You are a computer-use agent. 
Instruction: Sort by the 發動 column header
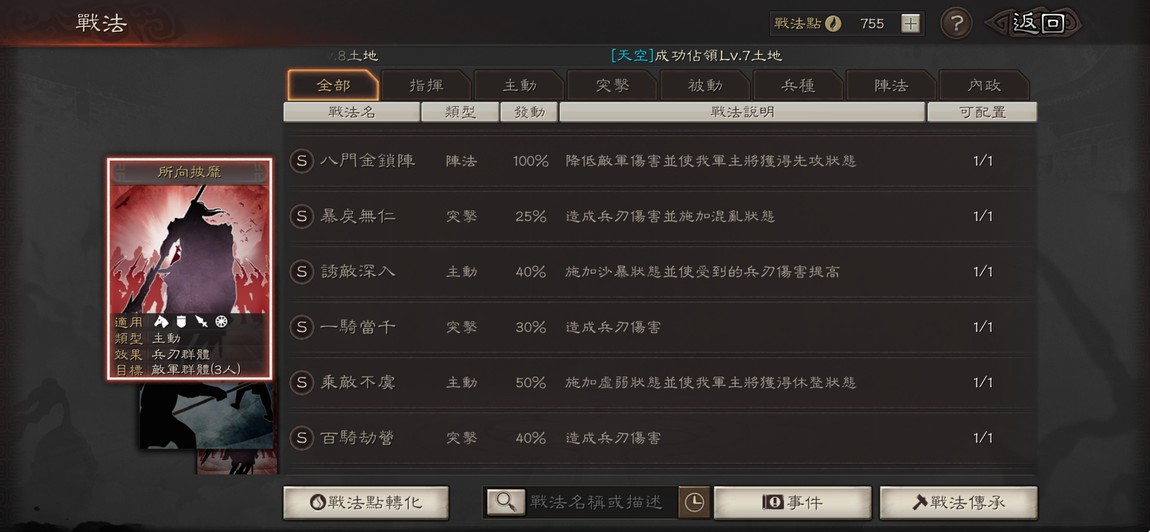tap(529, 112)
